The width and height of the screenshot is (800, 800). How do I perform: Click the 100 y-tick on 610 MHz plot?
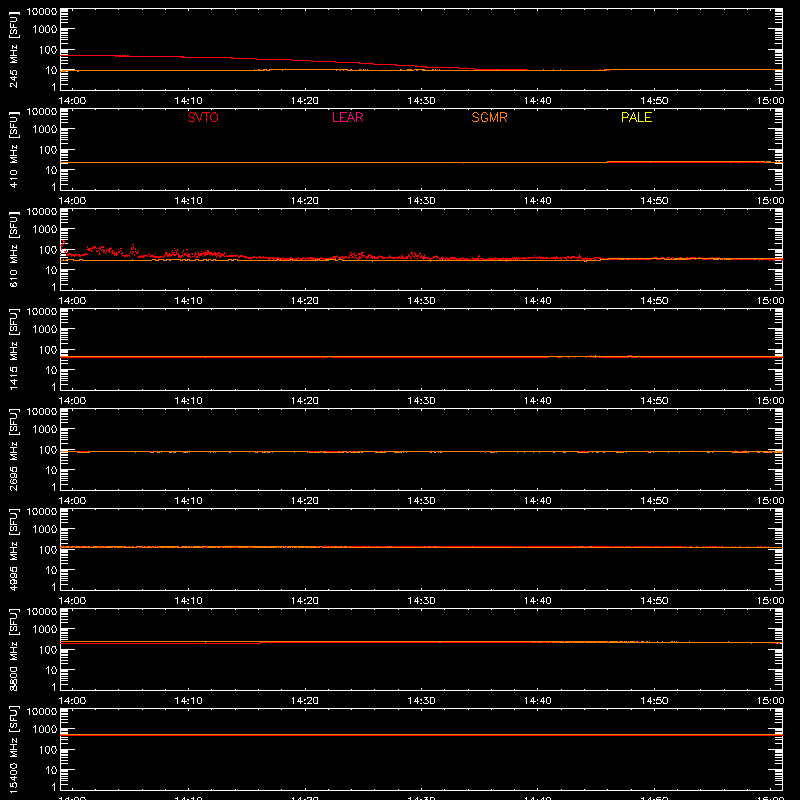pyautogui.click(x=48, y=250)
